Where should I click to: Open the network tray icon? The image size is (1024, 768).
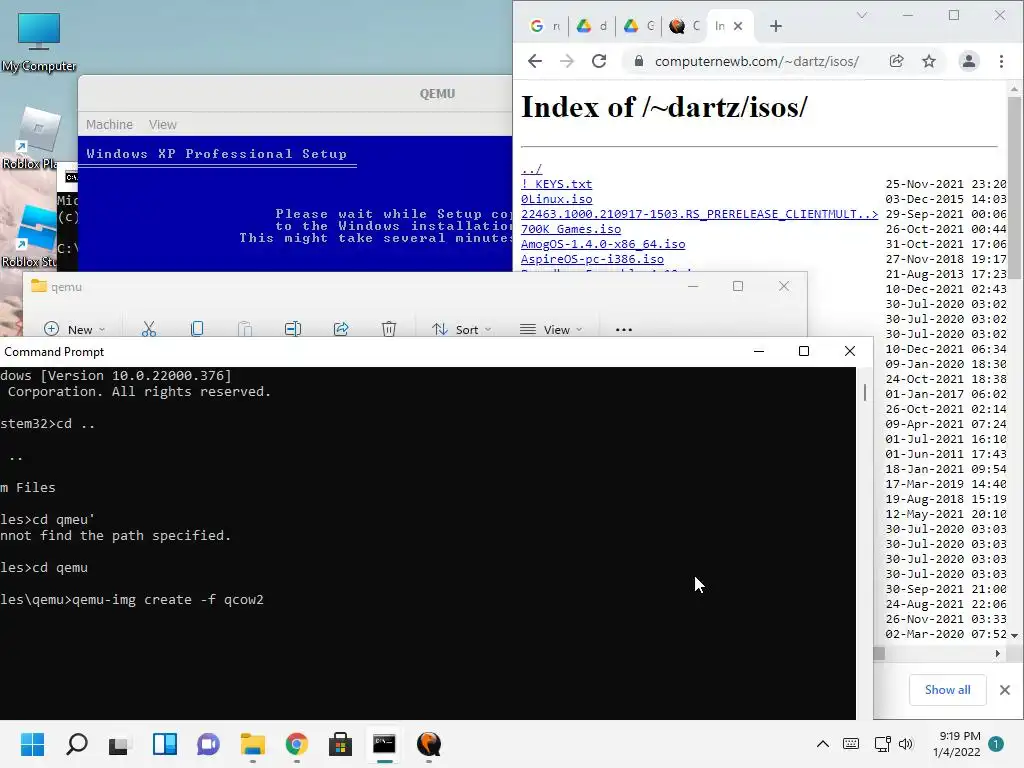tap(882, 744)
